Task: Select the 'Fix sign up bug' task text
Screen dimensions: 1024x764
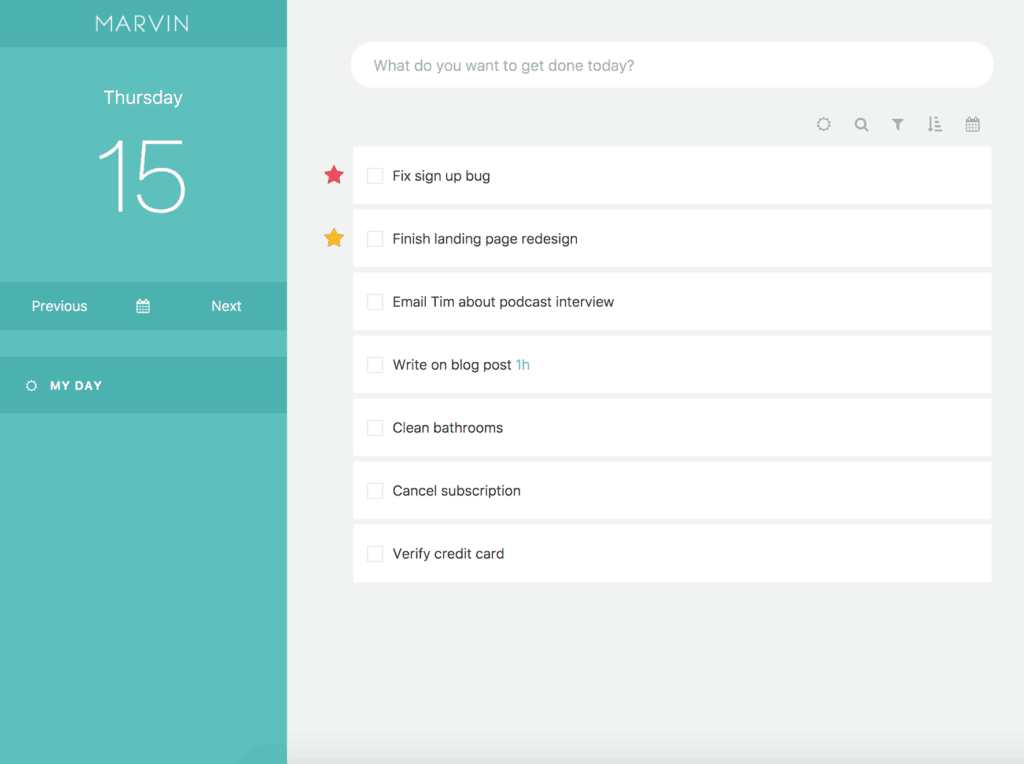Action: pos(441,176)
